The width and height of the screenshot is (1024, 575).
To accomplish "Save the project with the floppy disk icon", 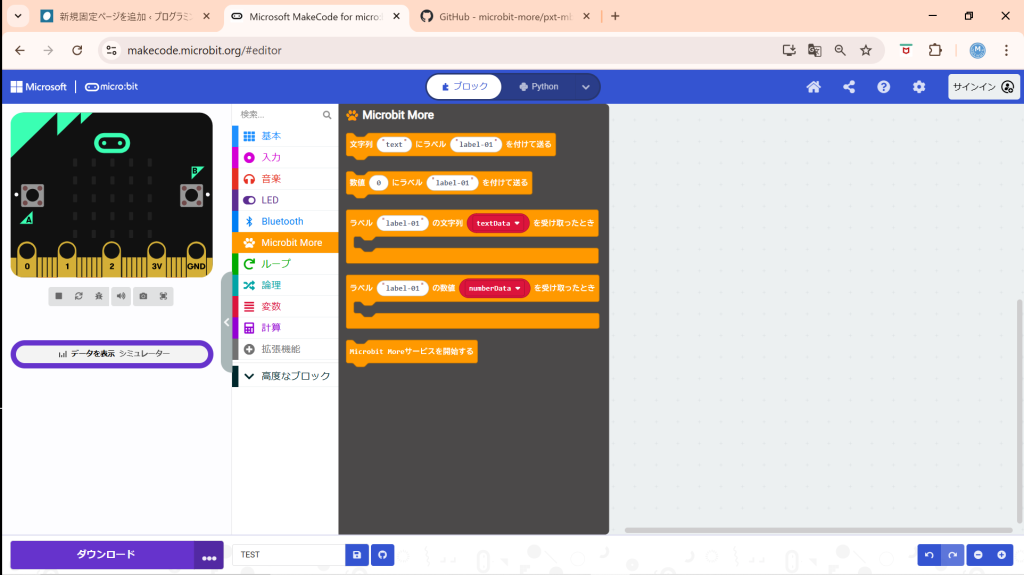I will tap(357, 555).
